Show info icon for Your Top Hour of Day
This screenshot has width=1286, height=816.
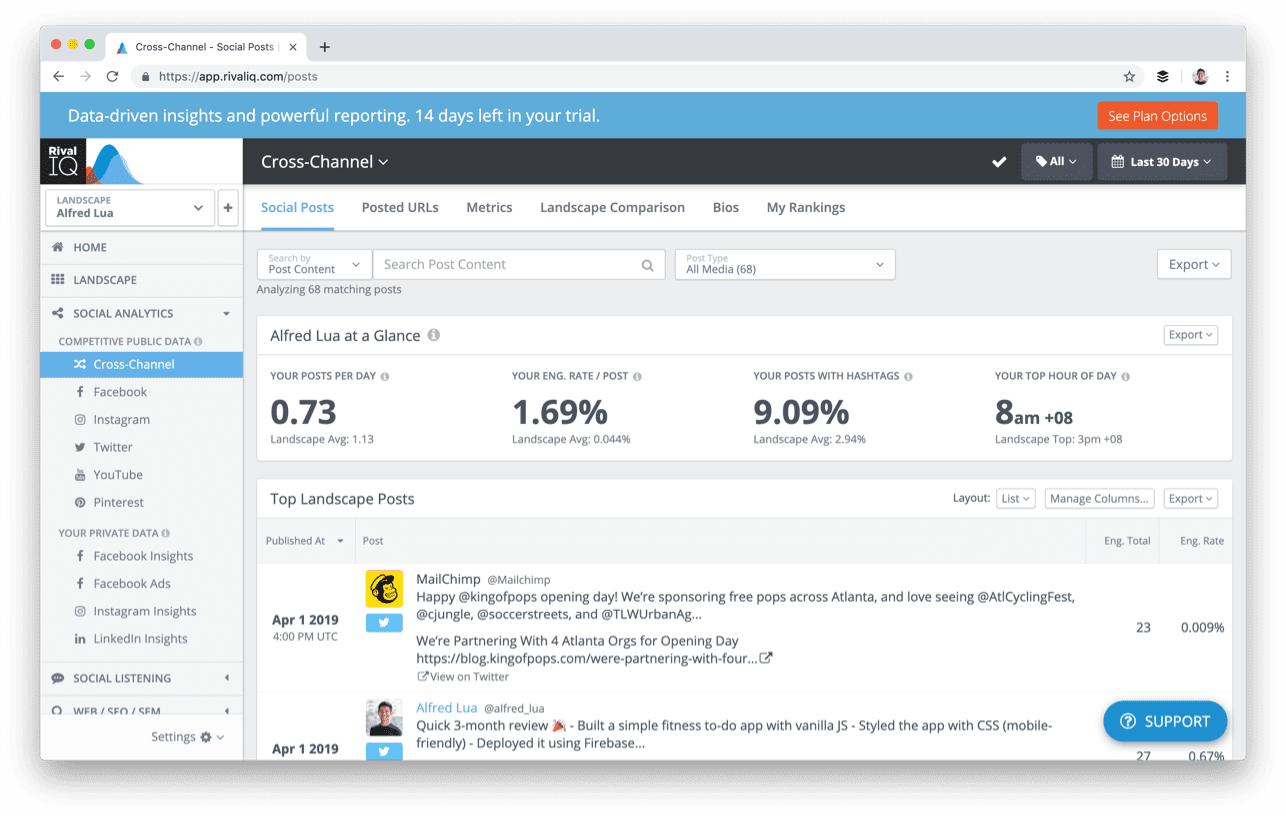pyautogui.click(x=1125, y=377)
